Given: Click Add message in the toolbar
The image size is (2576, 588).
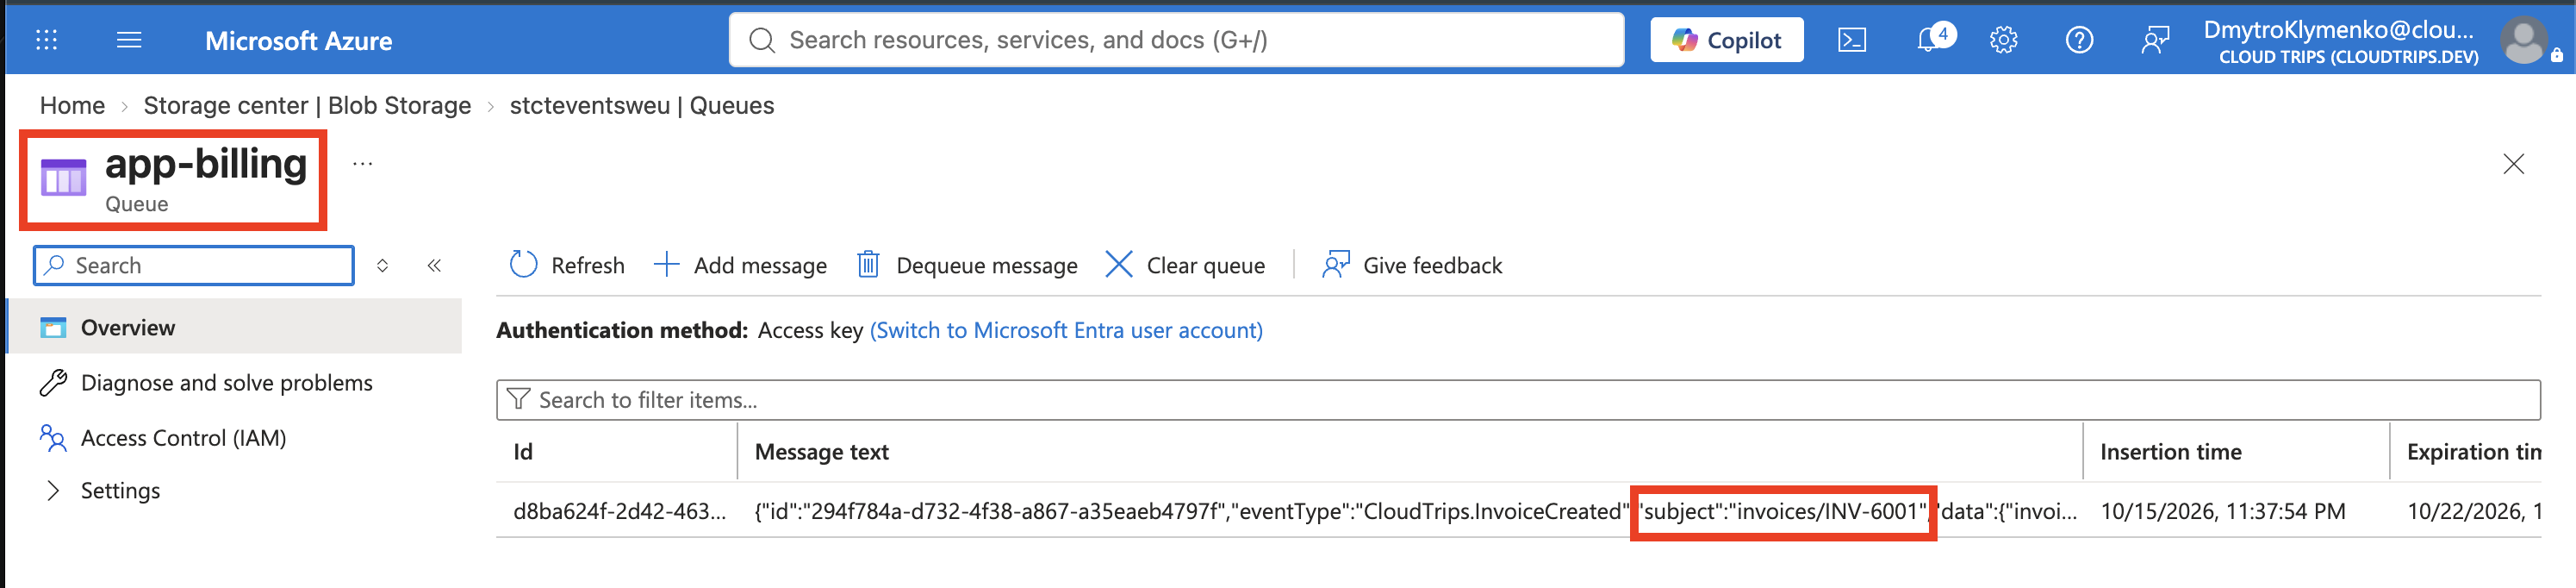Looking at the screenshot, I should click(x=740, y=265).
